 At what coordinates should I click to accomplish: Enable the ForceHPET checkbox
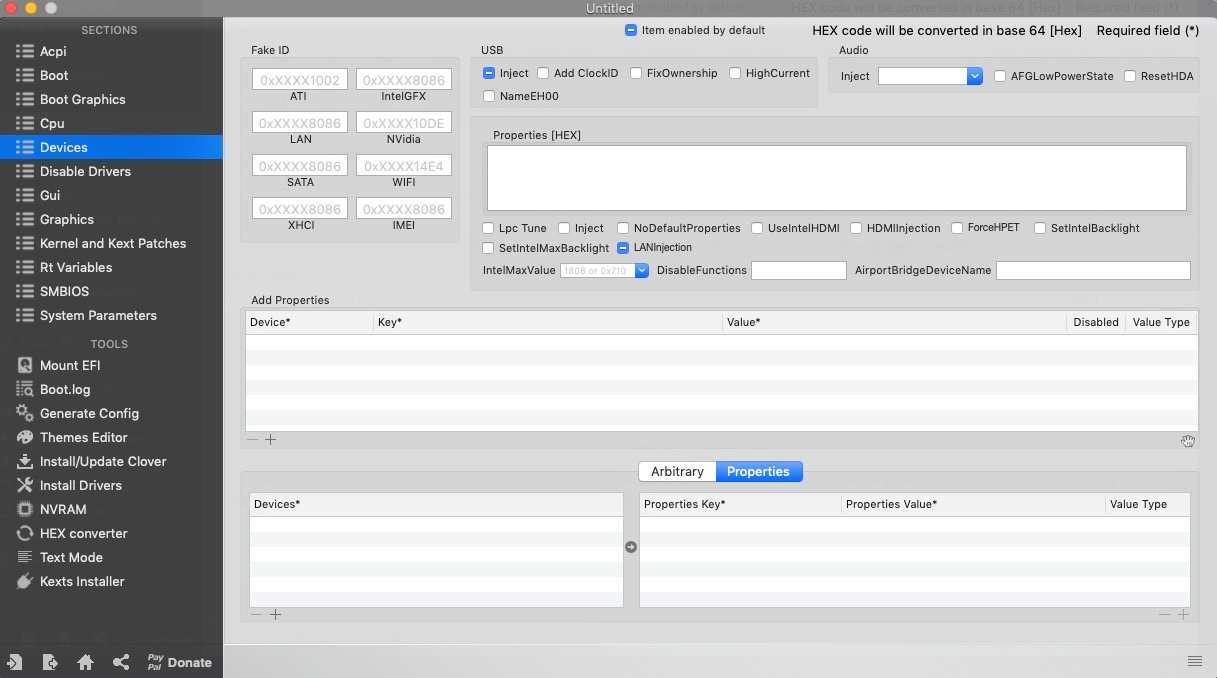(957, 228)
